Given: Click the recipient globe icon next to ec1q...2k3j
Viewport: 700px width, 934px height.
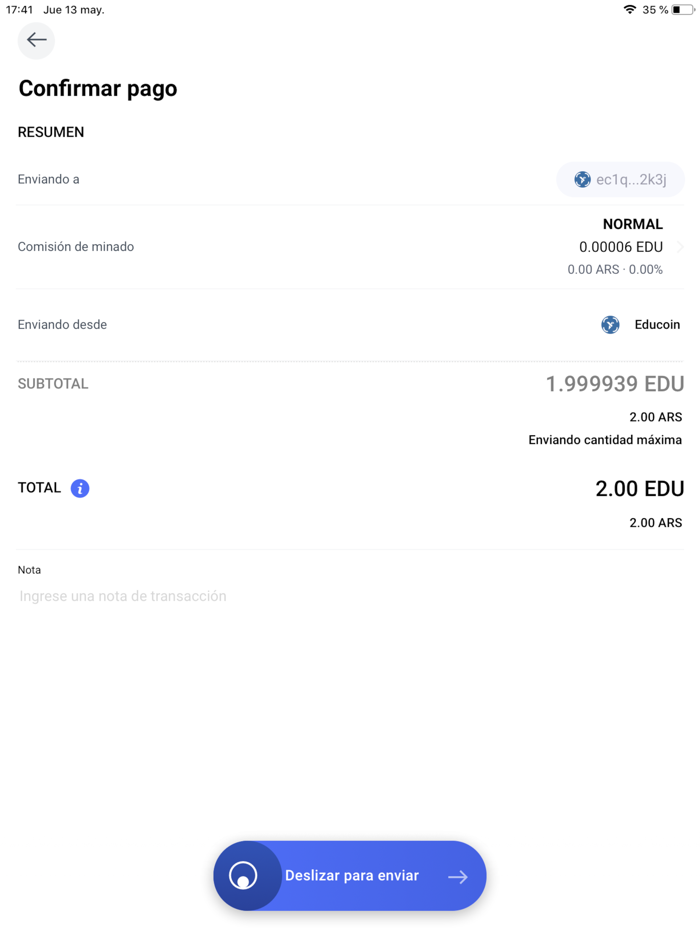Looking at the screenshot, I should (x=582, y=179).
